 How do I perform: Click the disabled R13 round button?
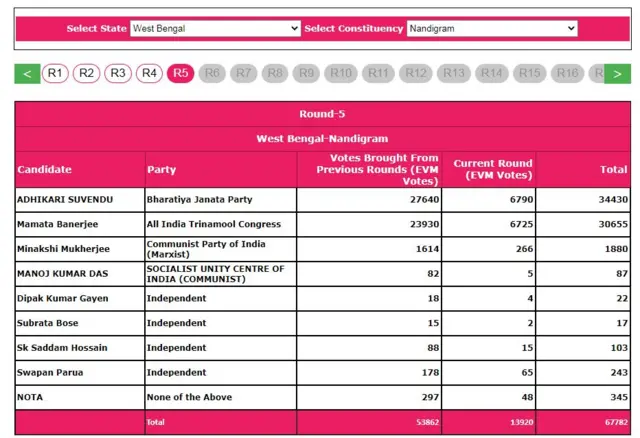453,73
